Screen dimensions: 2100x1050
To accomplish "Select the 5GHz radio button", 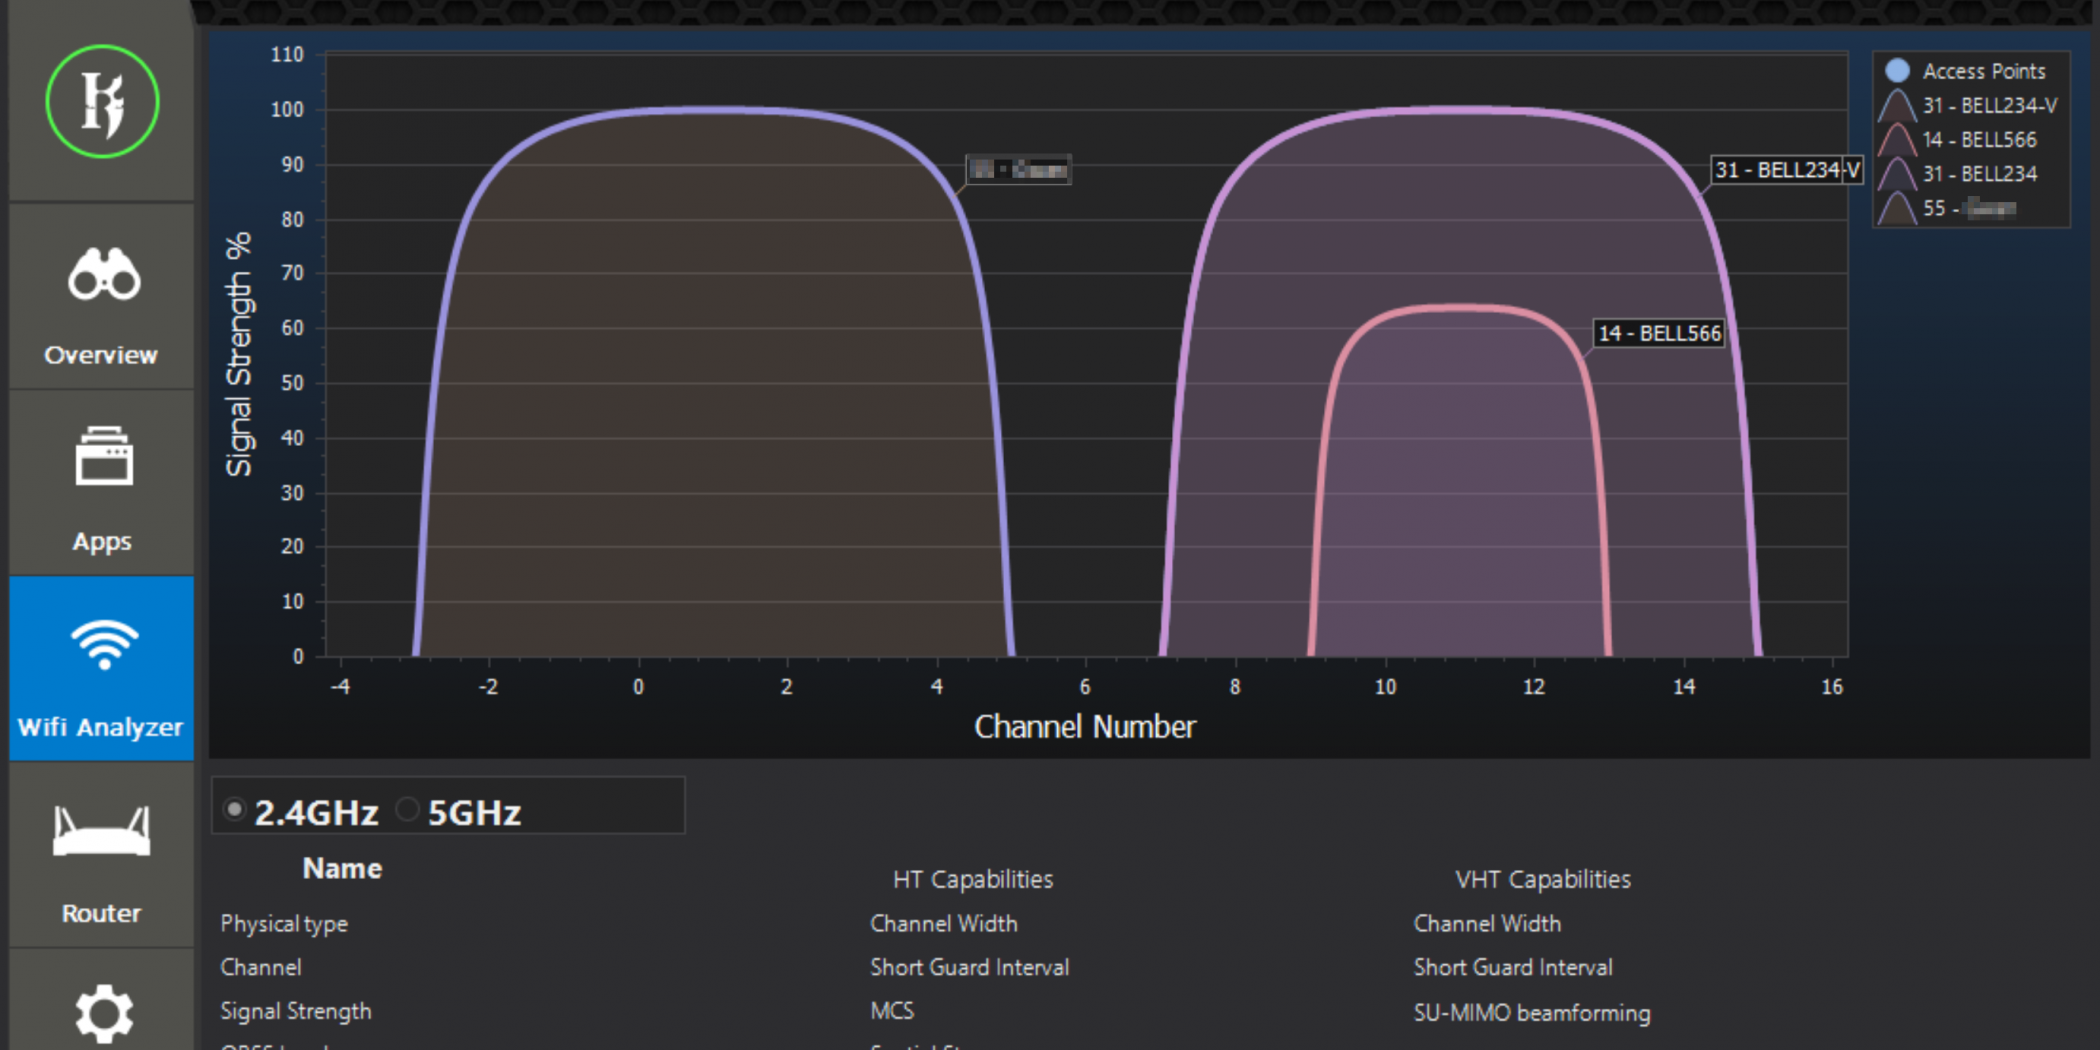I will pos(407,810).
